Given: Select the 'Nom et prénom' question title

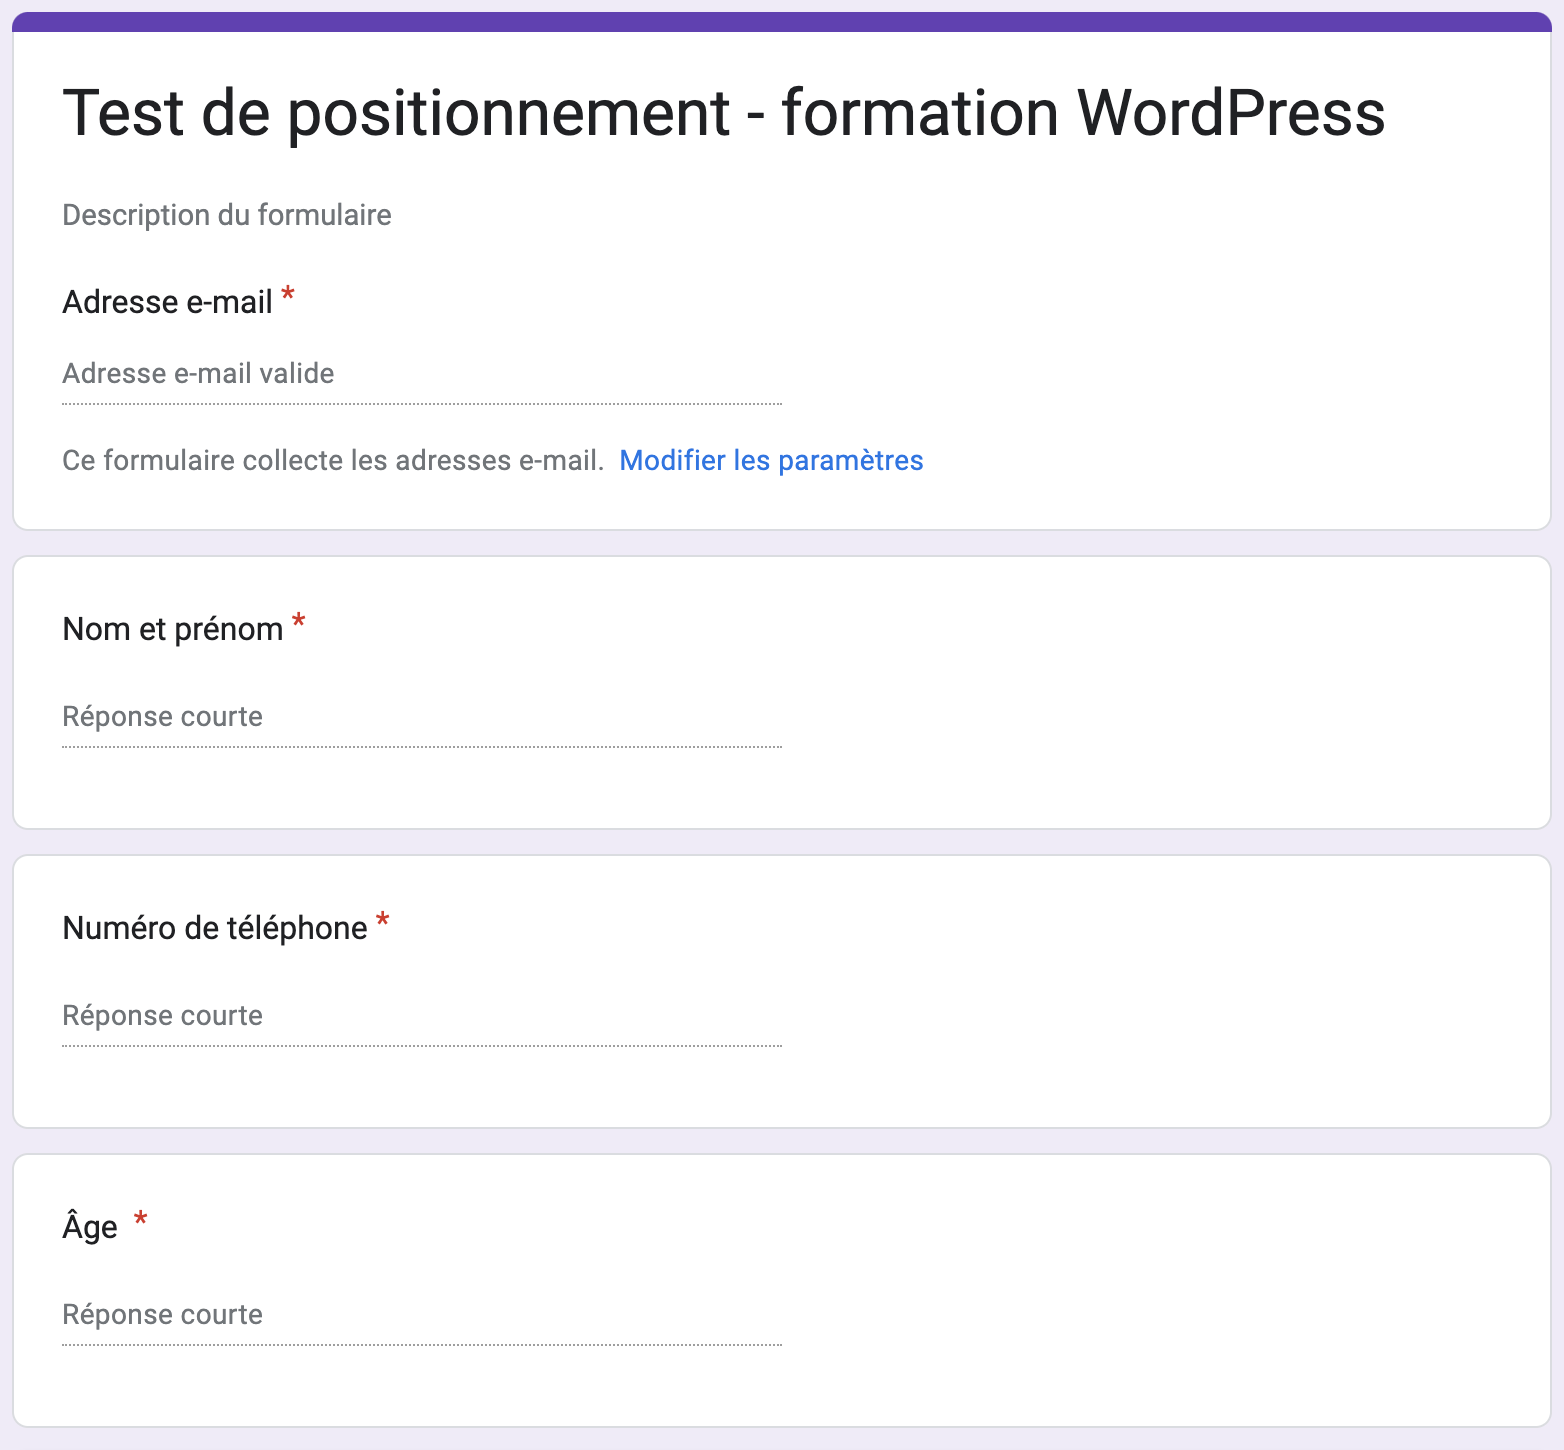Looking at the screenshot, I should (172, 629).
